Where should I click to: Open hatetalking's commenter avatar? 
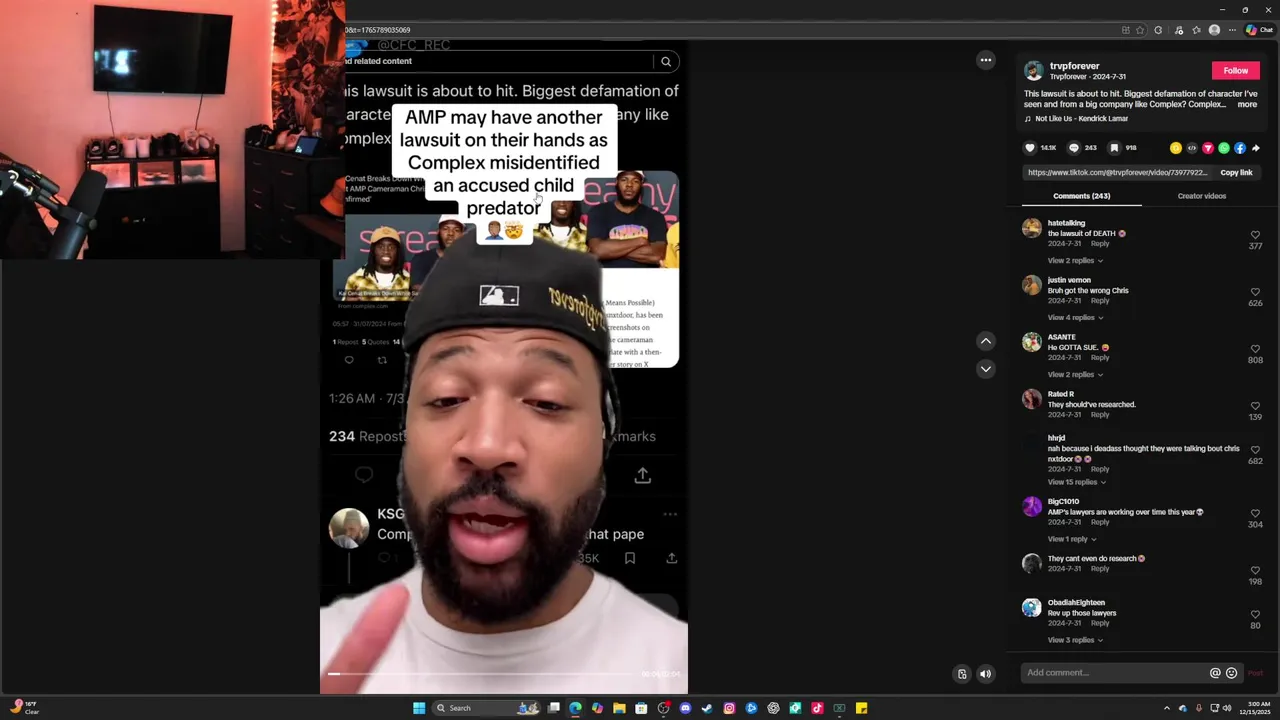point(1032,229)
